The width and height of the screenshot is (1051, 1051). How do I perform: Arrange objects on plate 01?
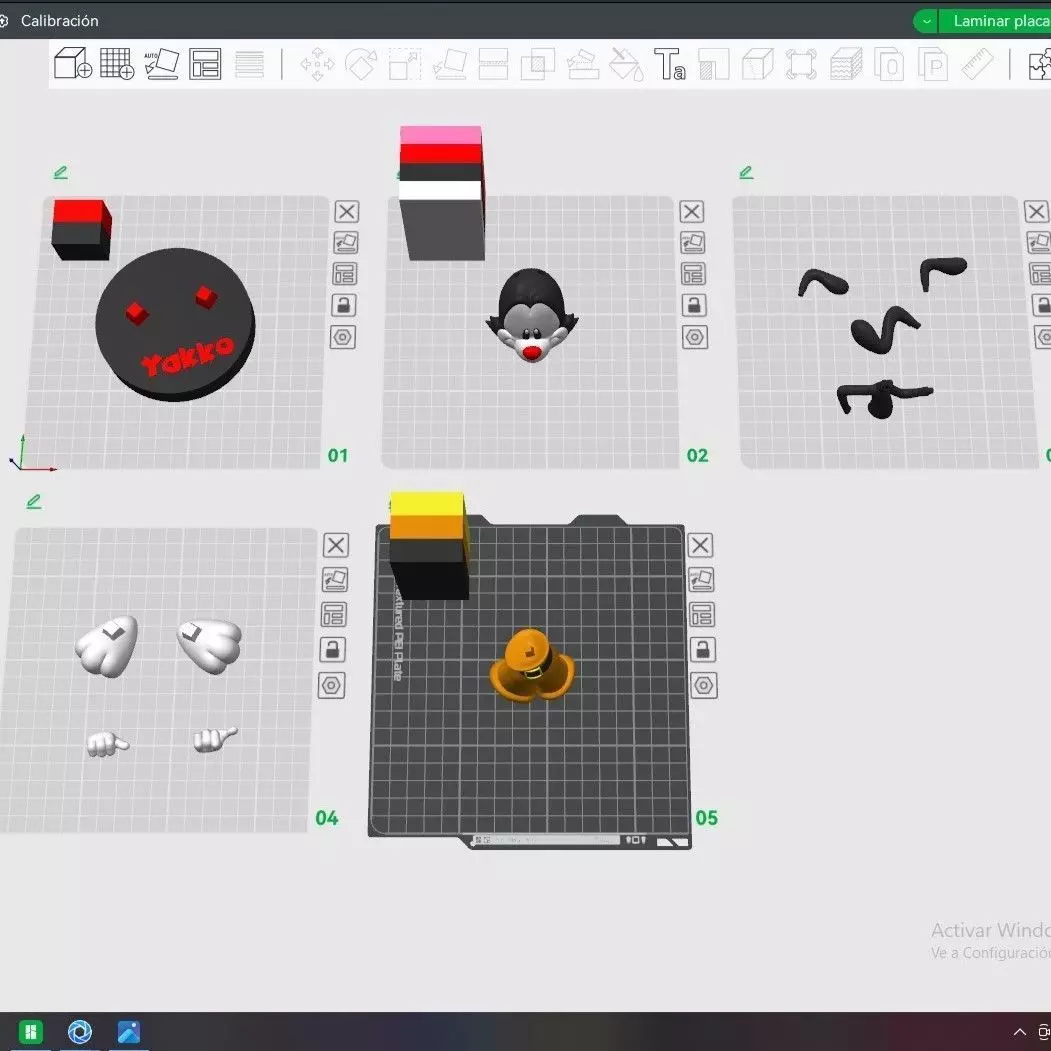click(x=345, y=274)
